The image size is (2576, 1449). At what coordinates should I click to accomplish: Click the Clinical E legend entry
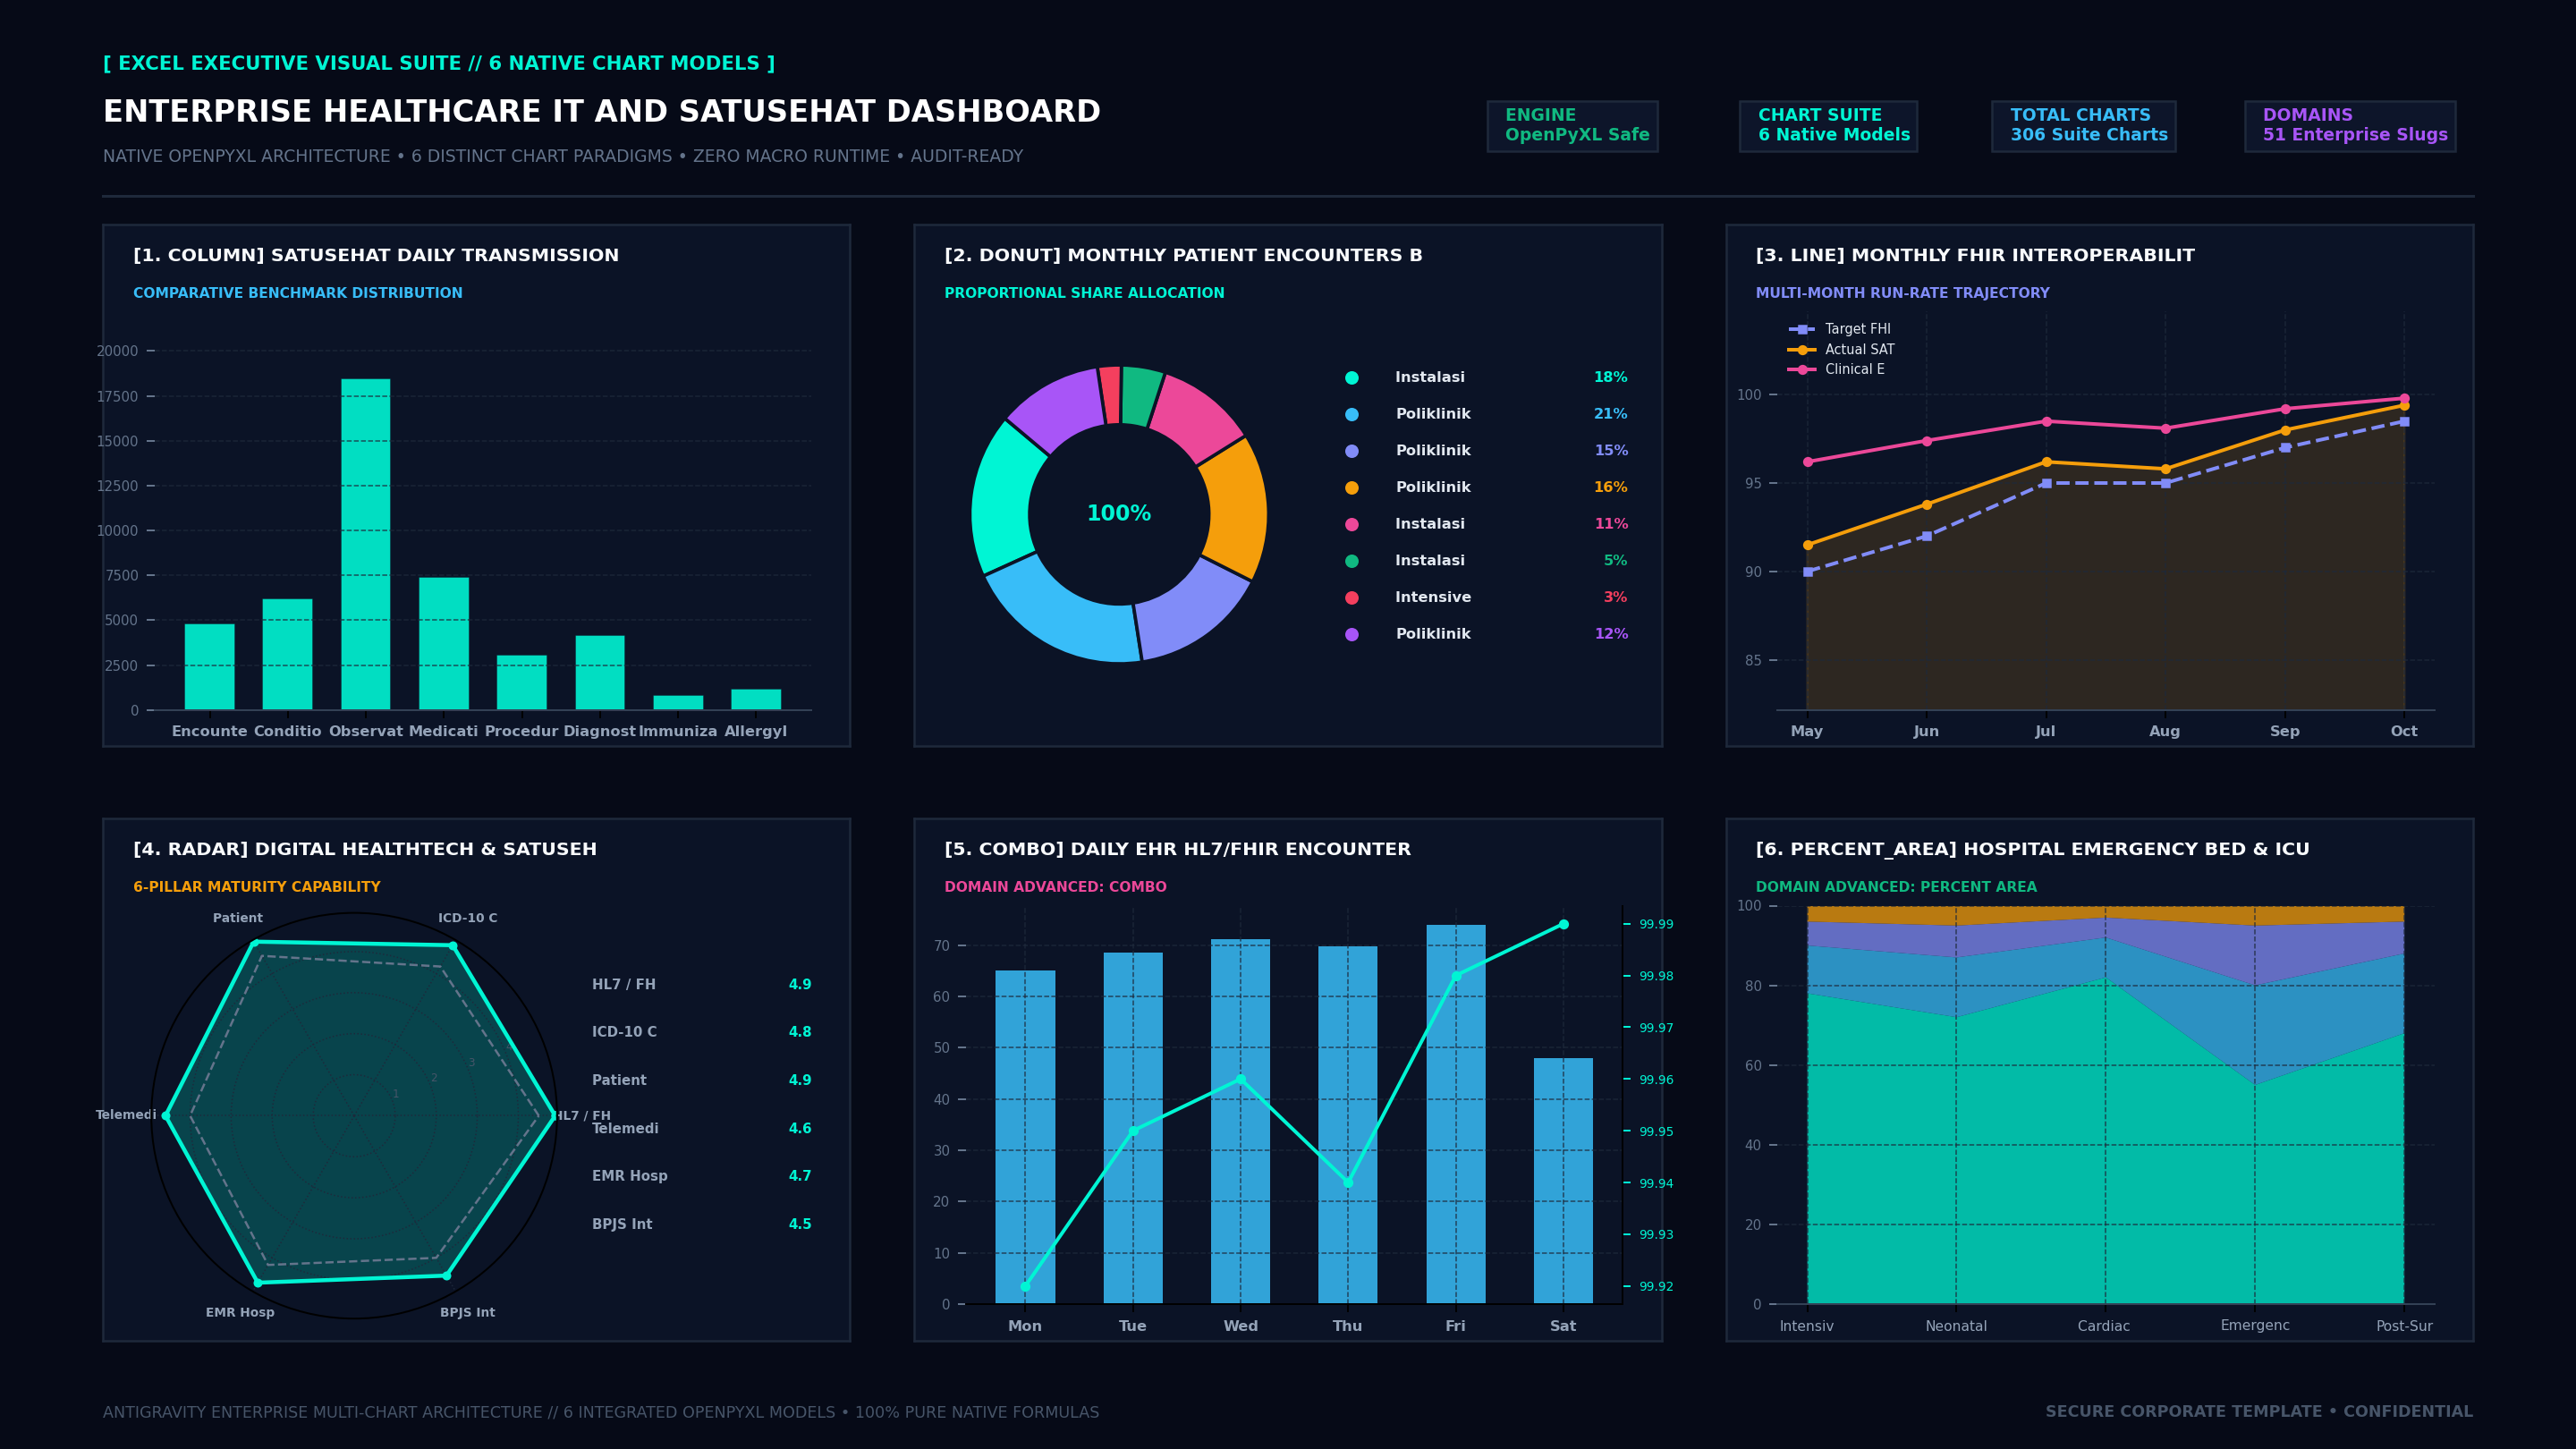point(1836,370)
